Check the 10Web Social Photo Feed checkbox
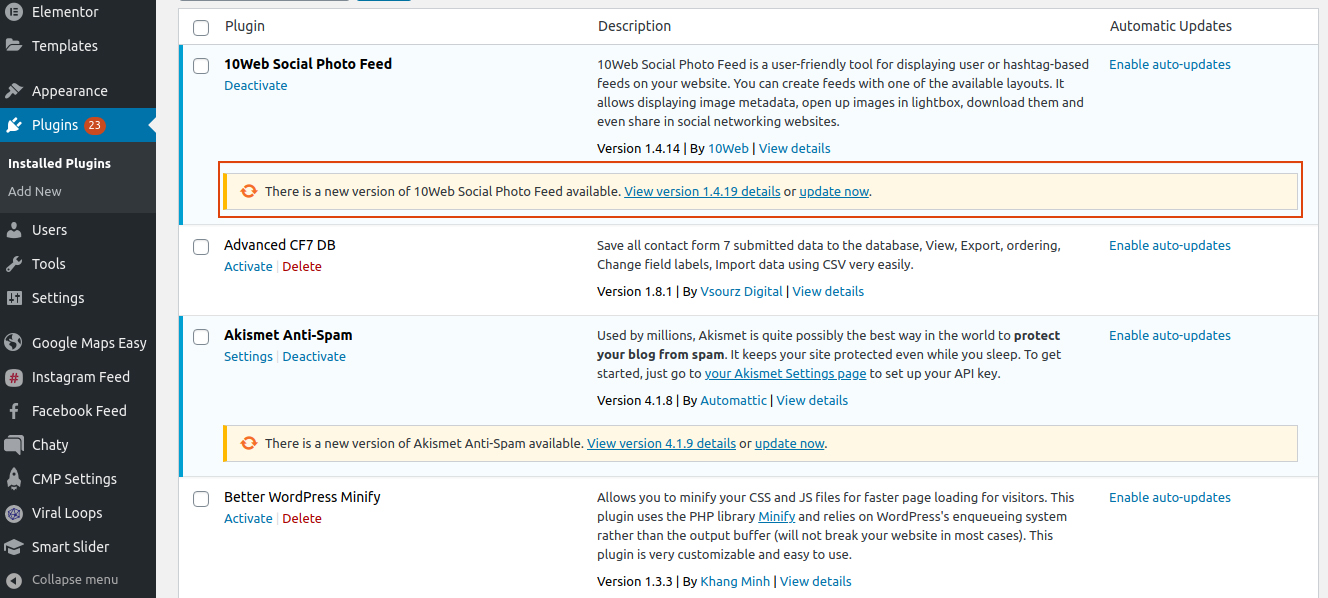The image size is (1328, 598). 201,66
